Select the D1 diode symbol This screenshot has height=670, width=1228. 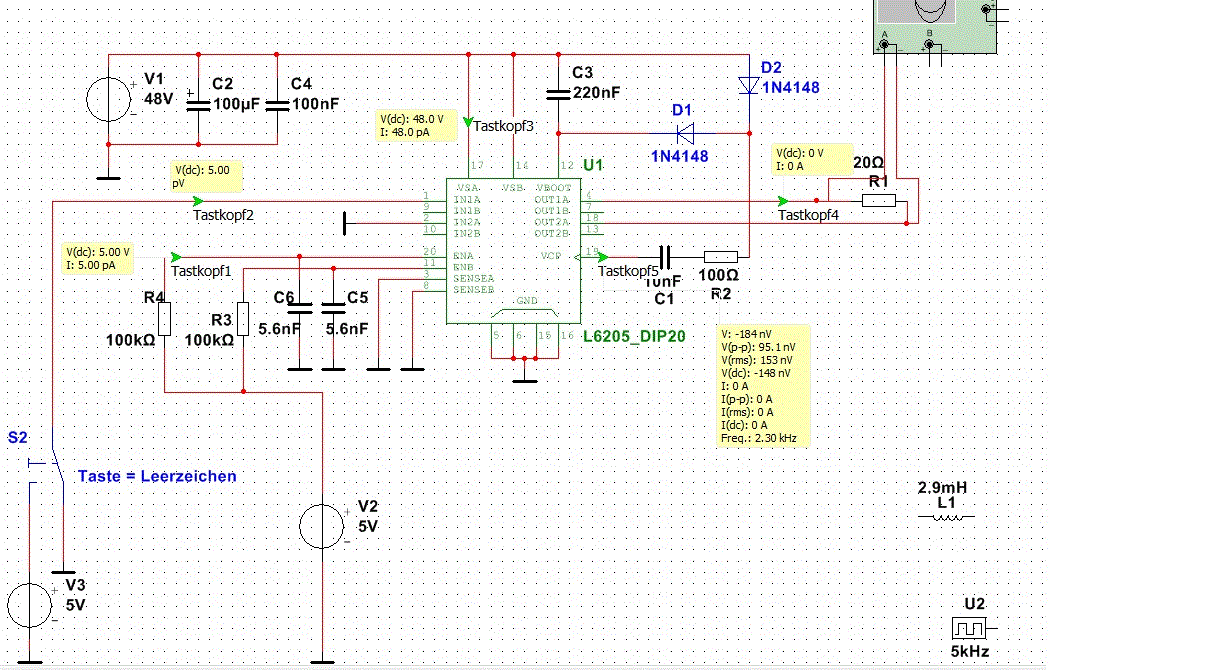[x=685, y=132]
